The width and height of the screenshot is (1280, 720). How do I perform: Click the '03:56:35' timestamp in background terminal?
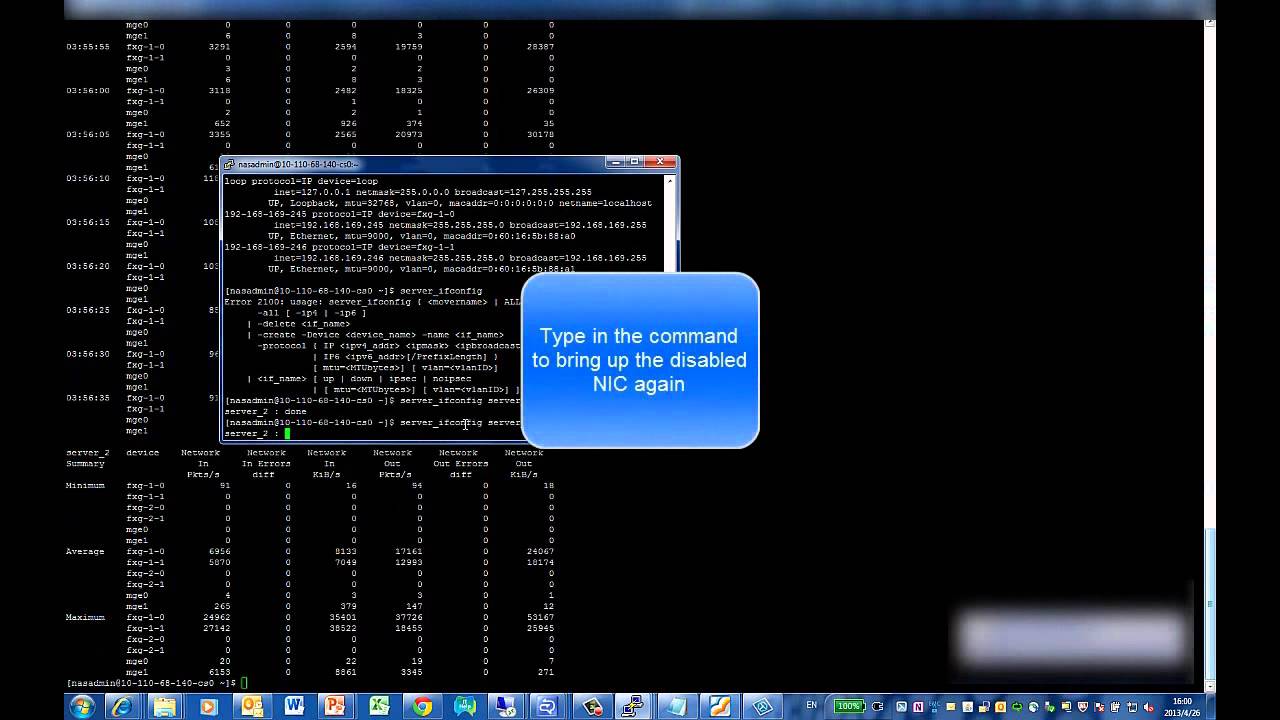tap(88, 398)
